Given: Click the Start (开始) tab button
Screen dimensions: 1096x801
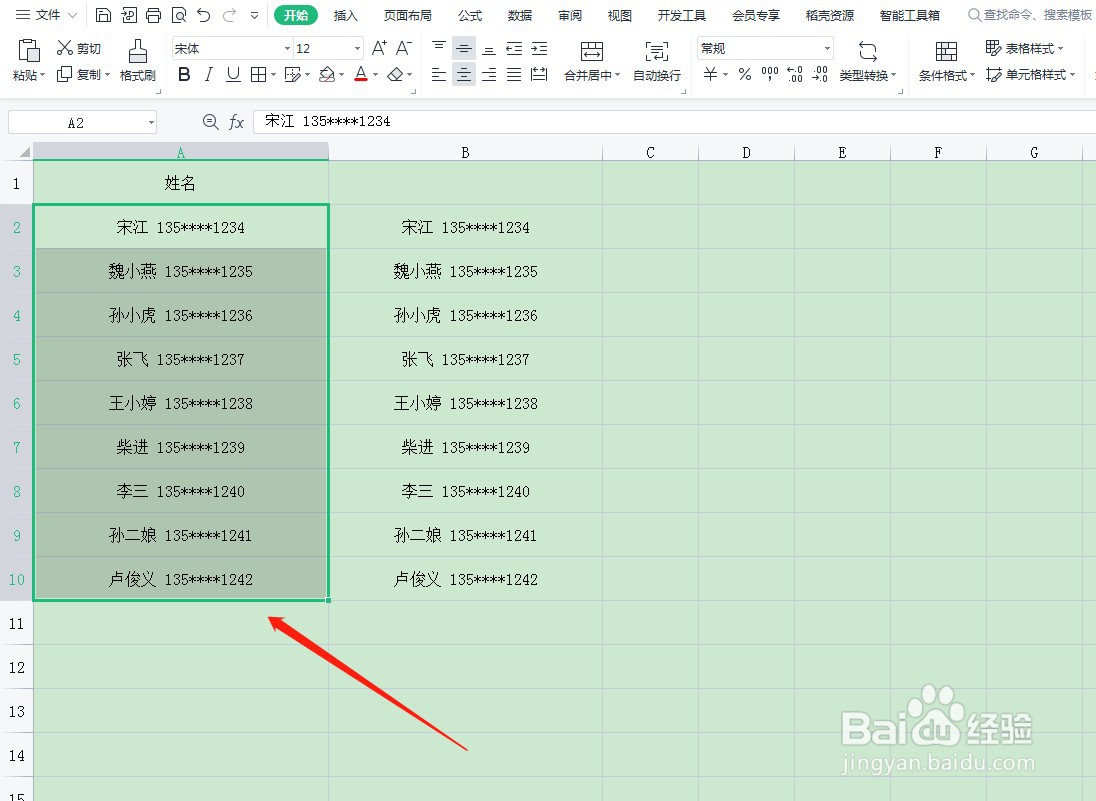Looking at the screenshot, I should 296,15.
